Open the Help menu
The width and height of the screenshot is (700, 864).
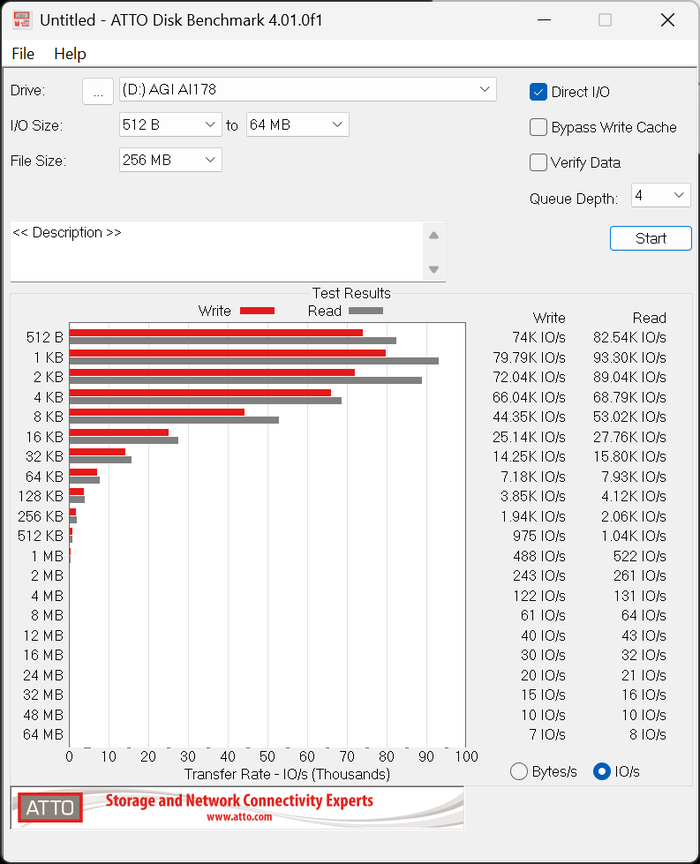click(x=70, y=54)
